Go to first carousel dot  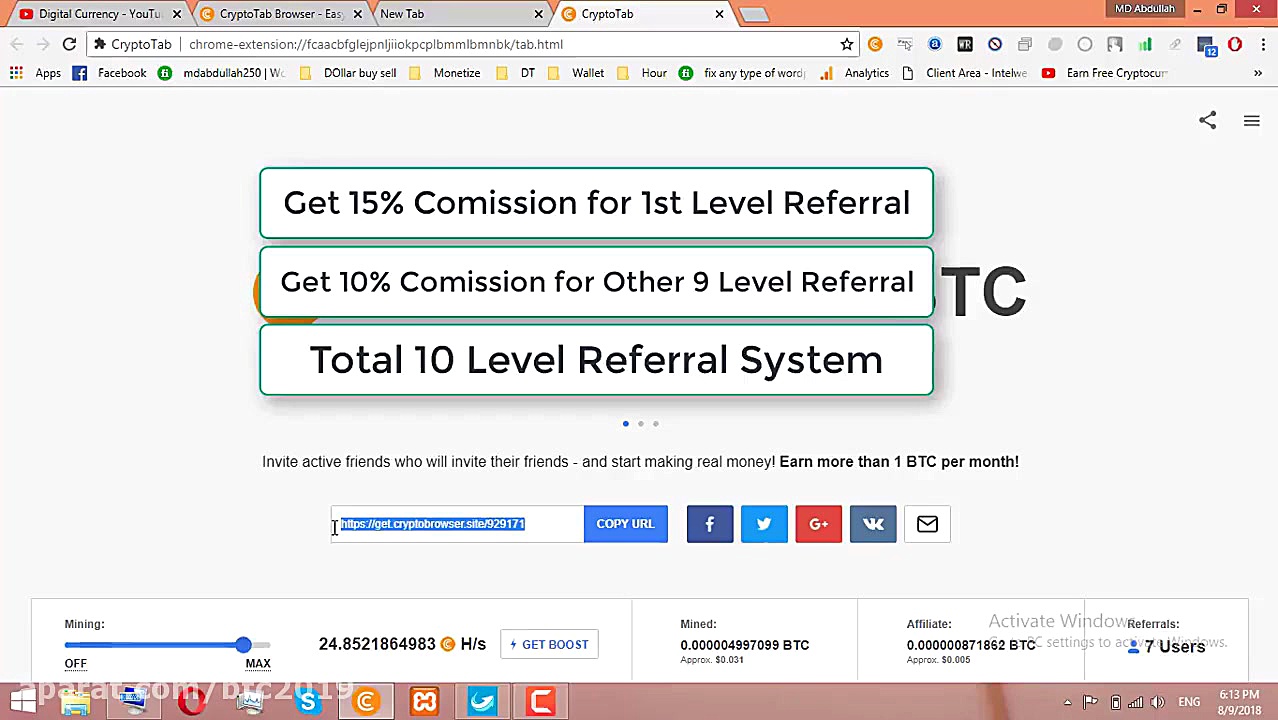[x=626, y=424]
